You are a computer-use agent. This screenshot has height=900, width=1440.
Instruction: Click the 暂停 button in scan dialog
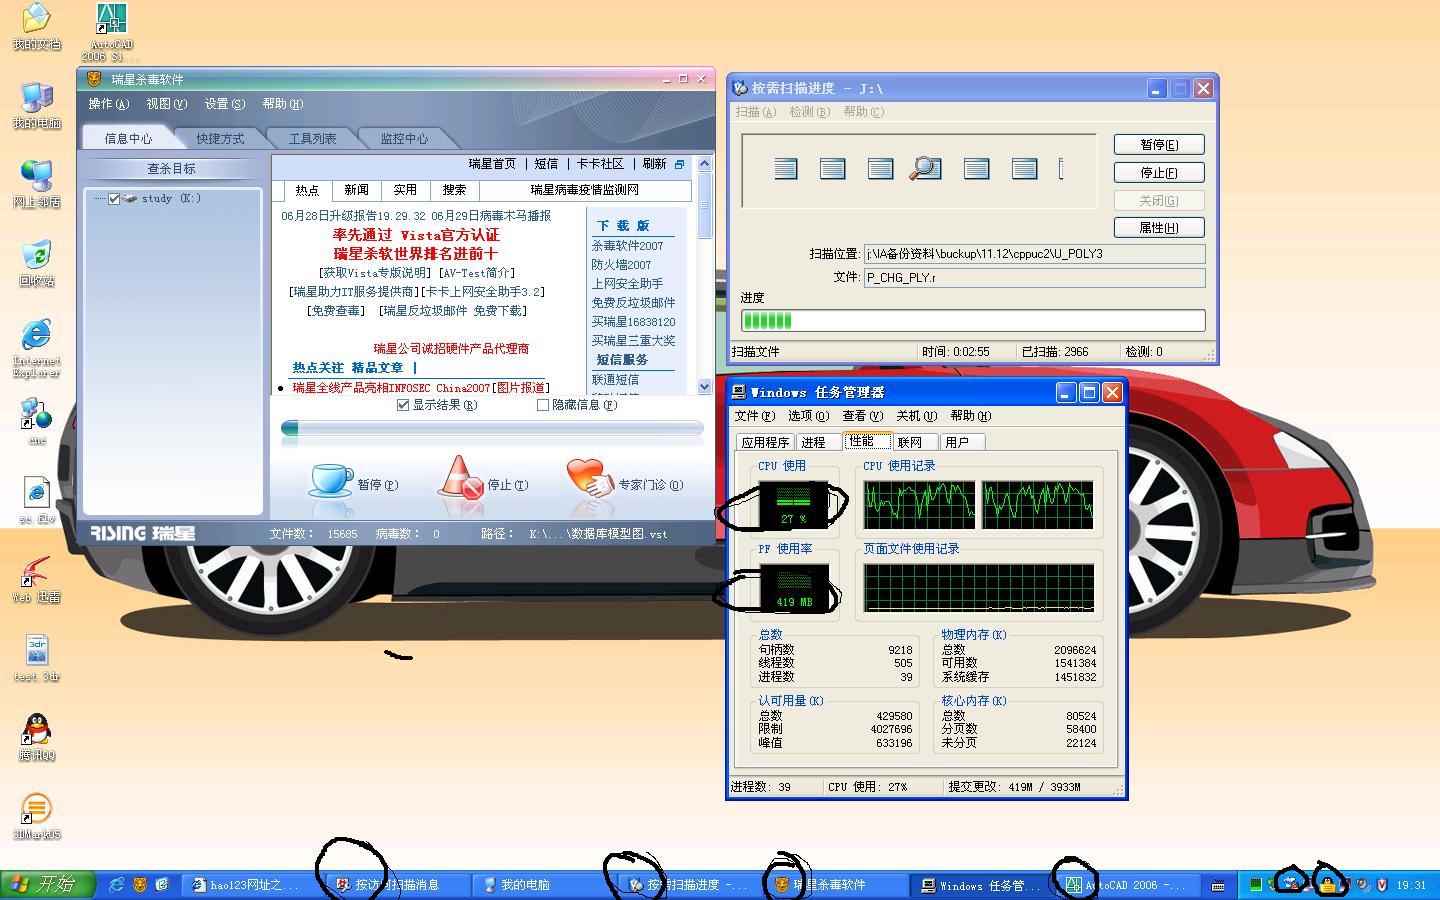1158,145
